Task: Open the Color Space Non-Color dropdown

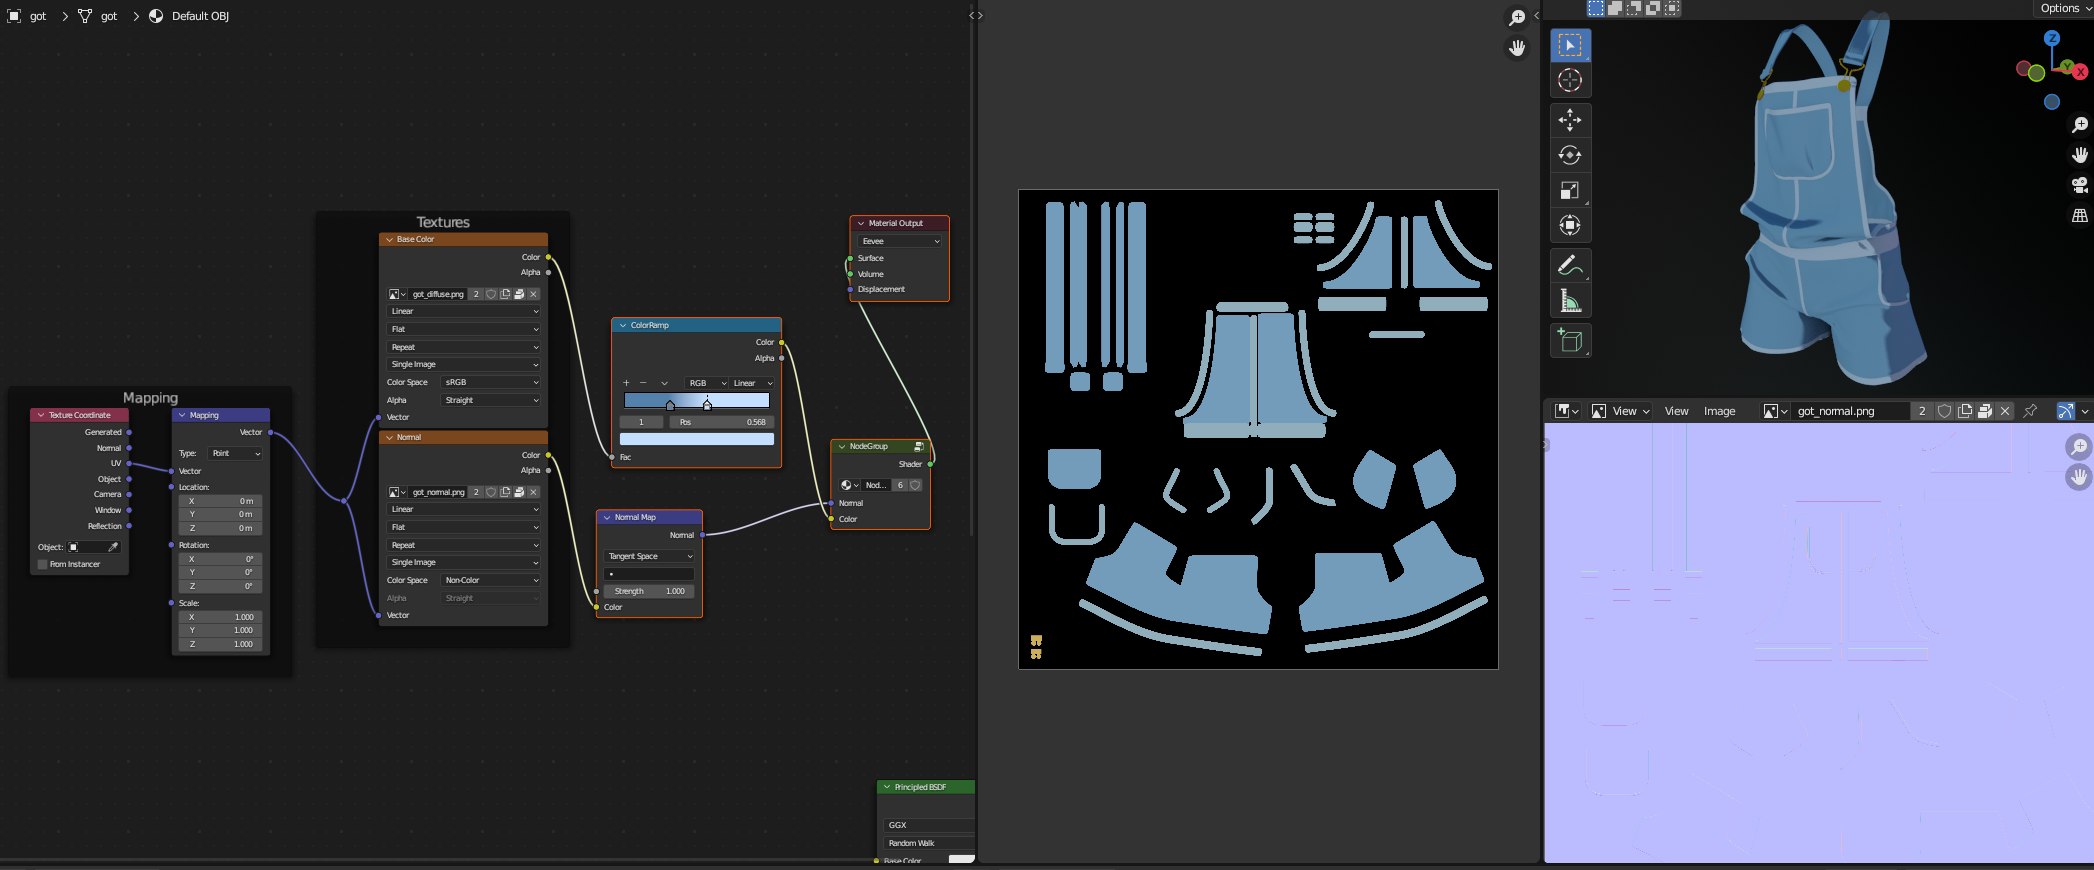Action: 491,580
